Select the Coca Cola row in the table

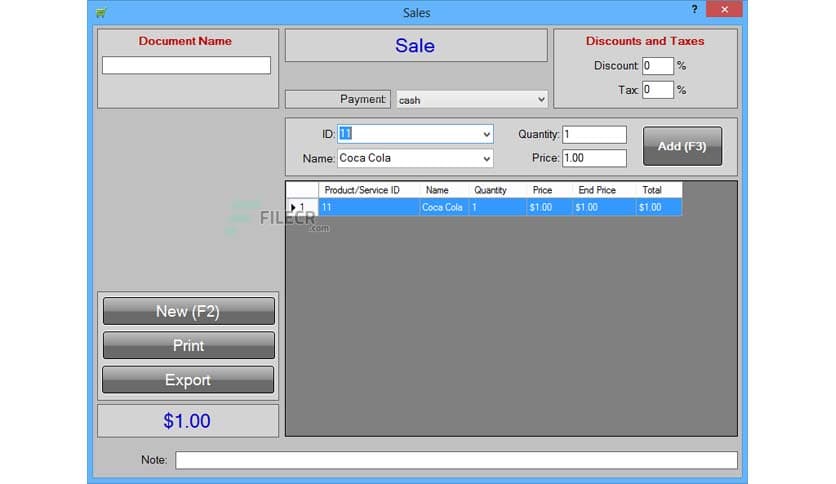500,207
